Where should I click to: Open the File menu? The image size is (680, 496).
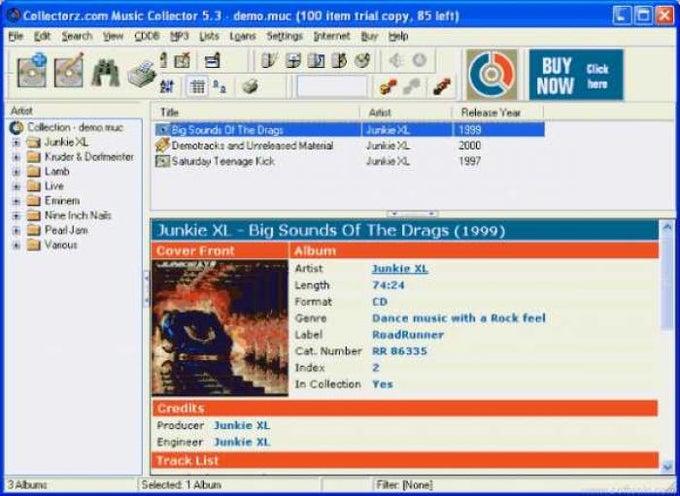point(16,36)
